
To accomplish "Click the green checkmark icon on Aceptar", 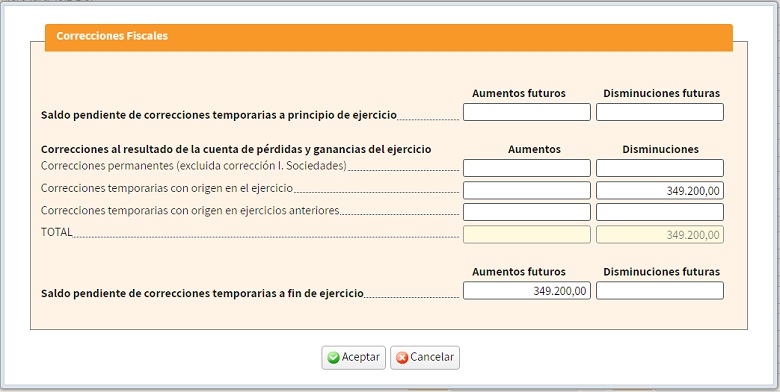I will [x=334, y=358].
